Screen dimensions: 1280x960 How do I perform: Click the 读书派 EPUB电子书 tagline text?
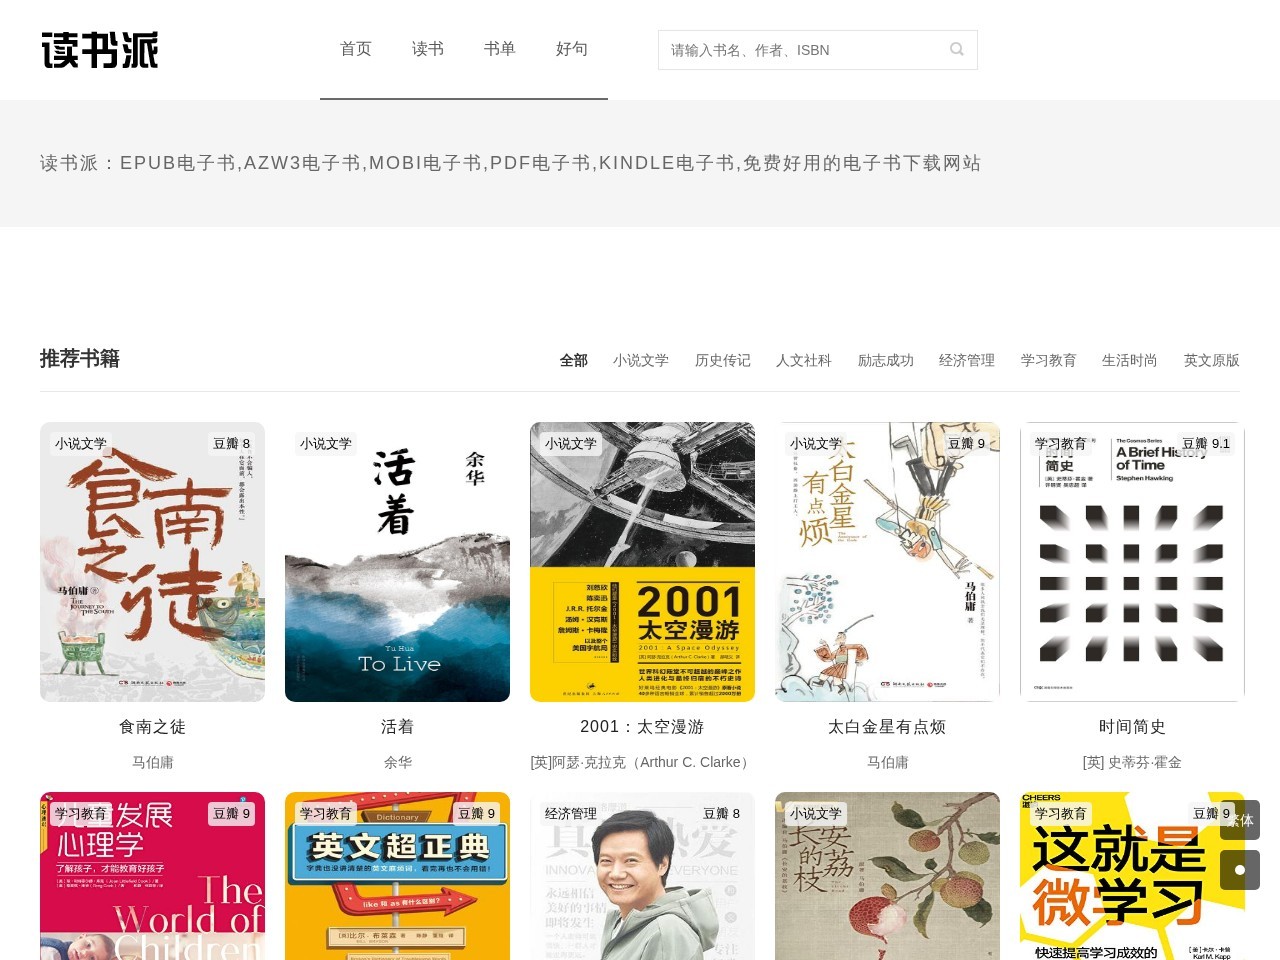510,163
